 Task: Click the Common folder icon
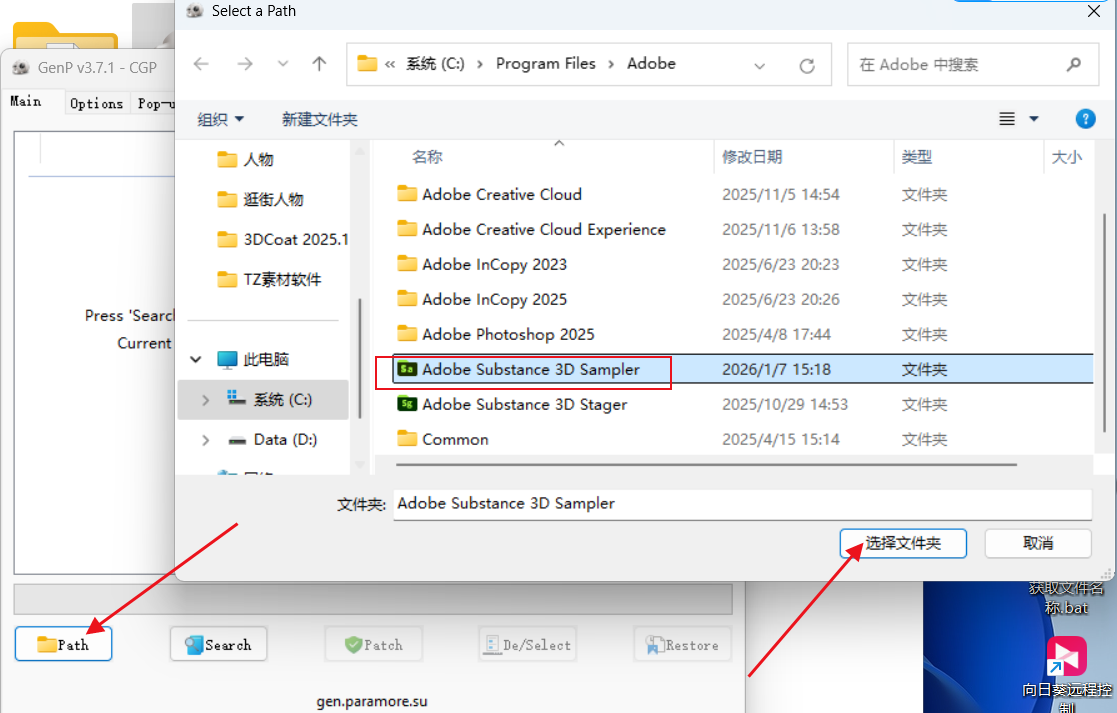tap(407, 438)
